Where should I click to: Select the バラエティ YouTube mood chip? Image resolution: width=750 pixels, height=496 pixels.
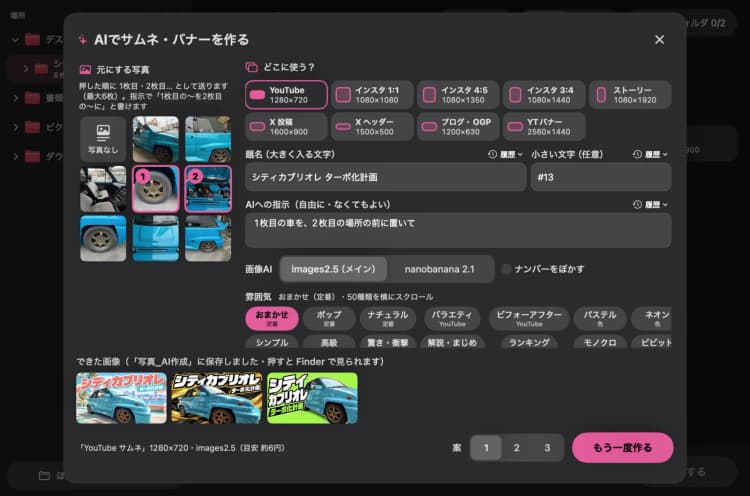(x=452, y=318)
